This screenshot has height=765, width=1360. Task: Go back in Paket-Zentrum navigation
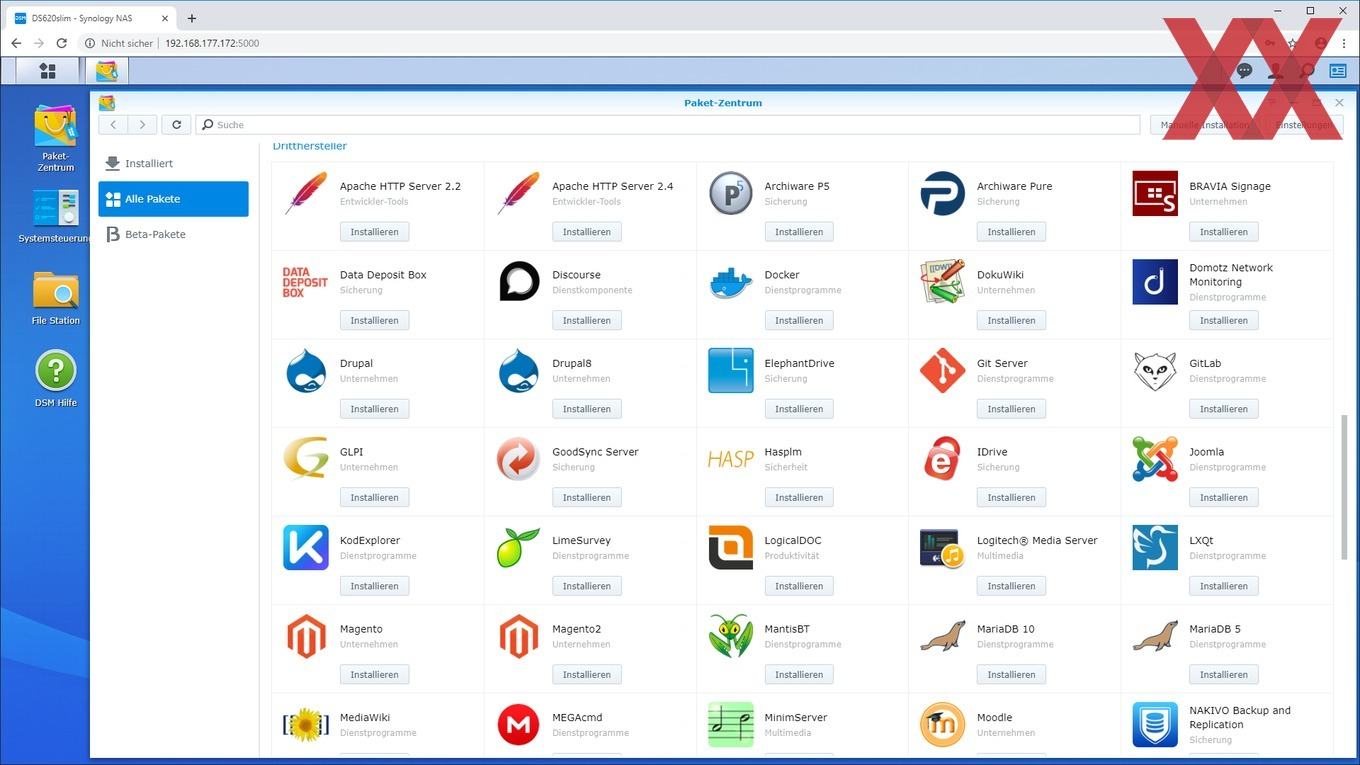coord(114,125)
